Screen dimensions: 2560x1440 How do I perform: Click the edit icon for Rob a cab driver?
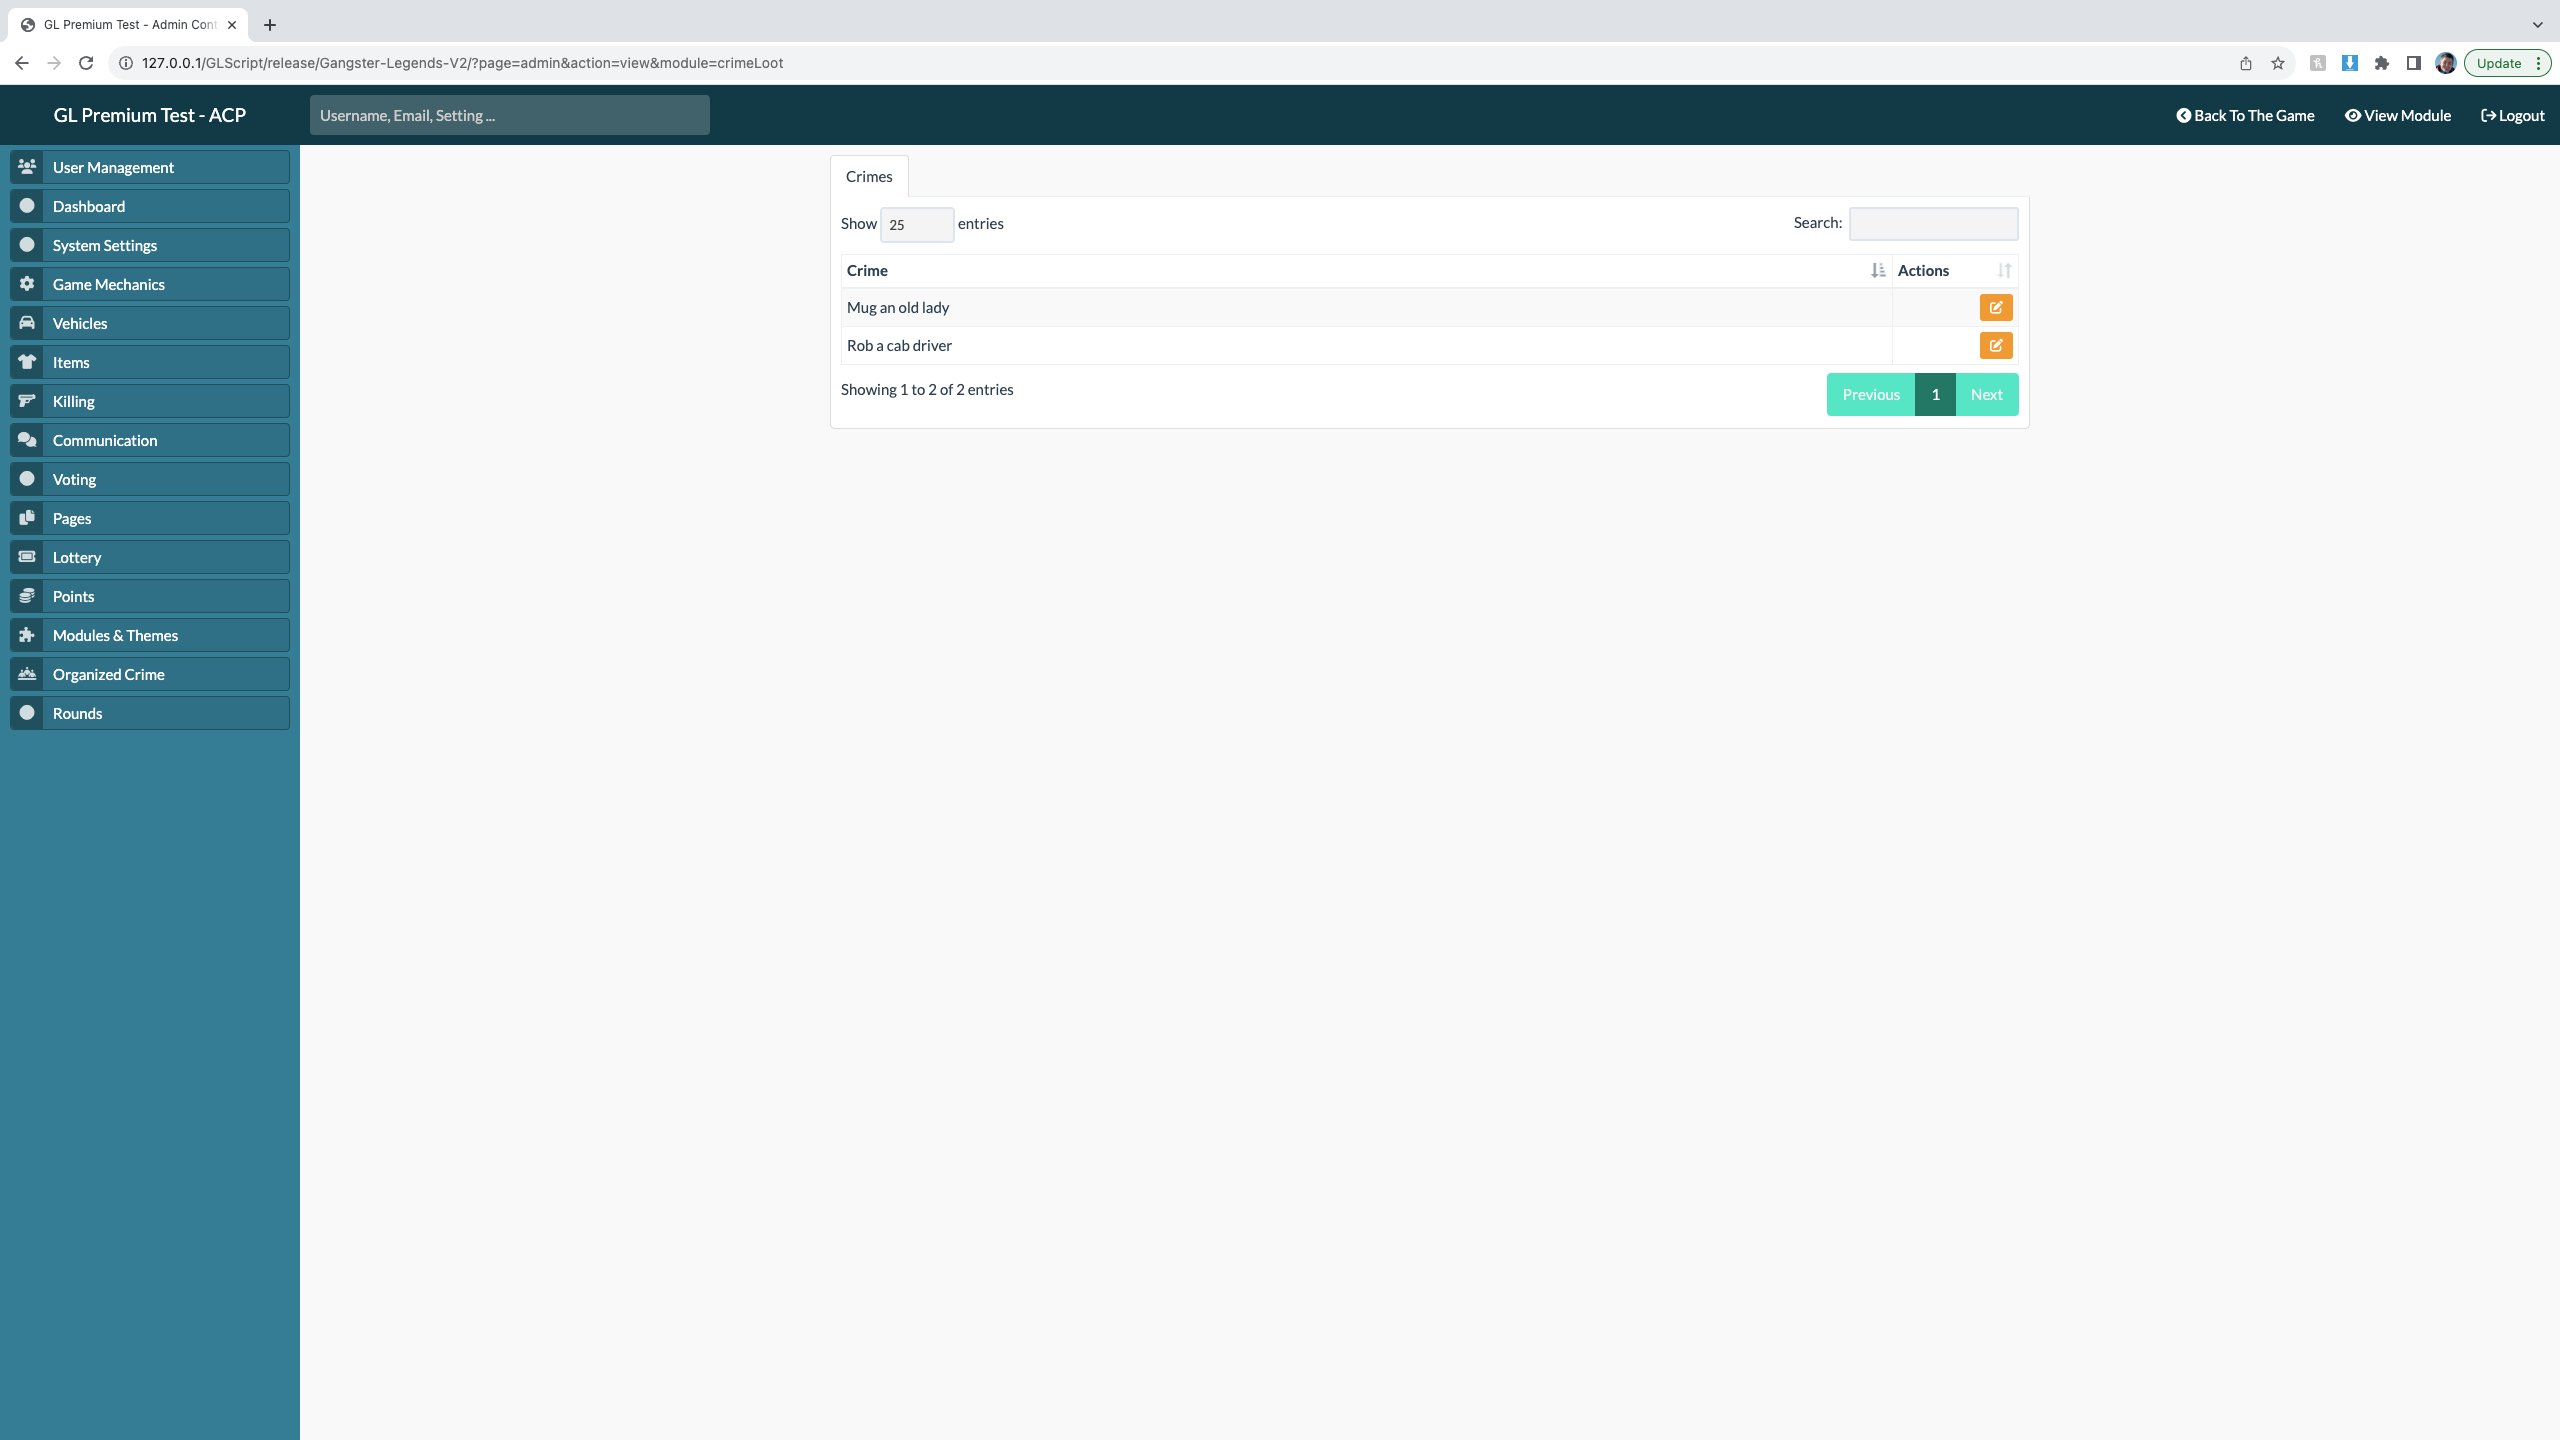1995,346
